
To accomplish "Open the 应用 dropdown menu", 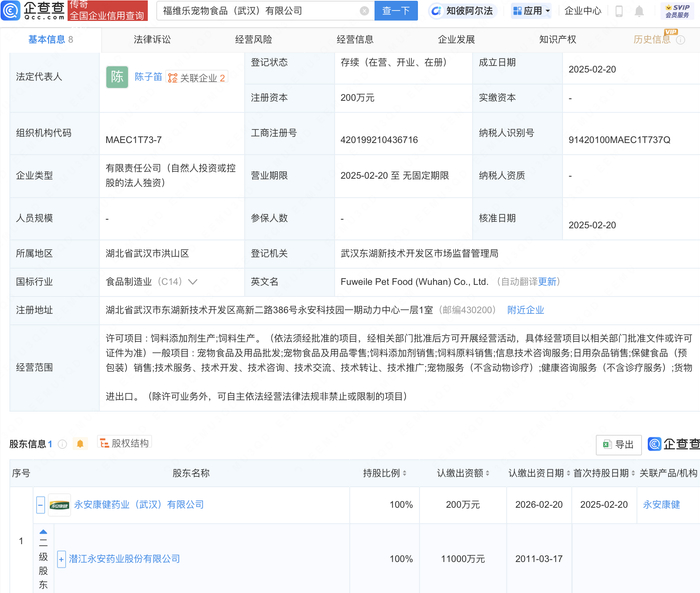I will [x=531, y=11].
